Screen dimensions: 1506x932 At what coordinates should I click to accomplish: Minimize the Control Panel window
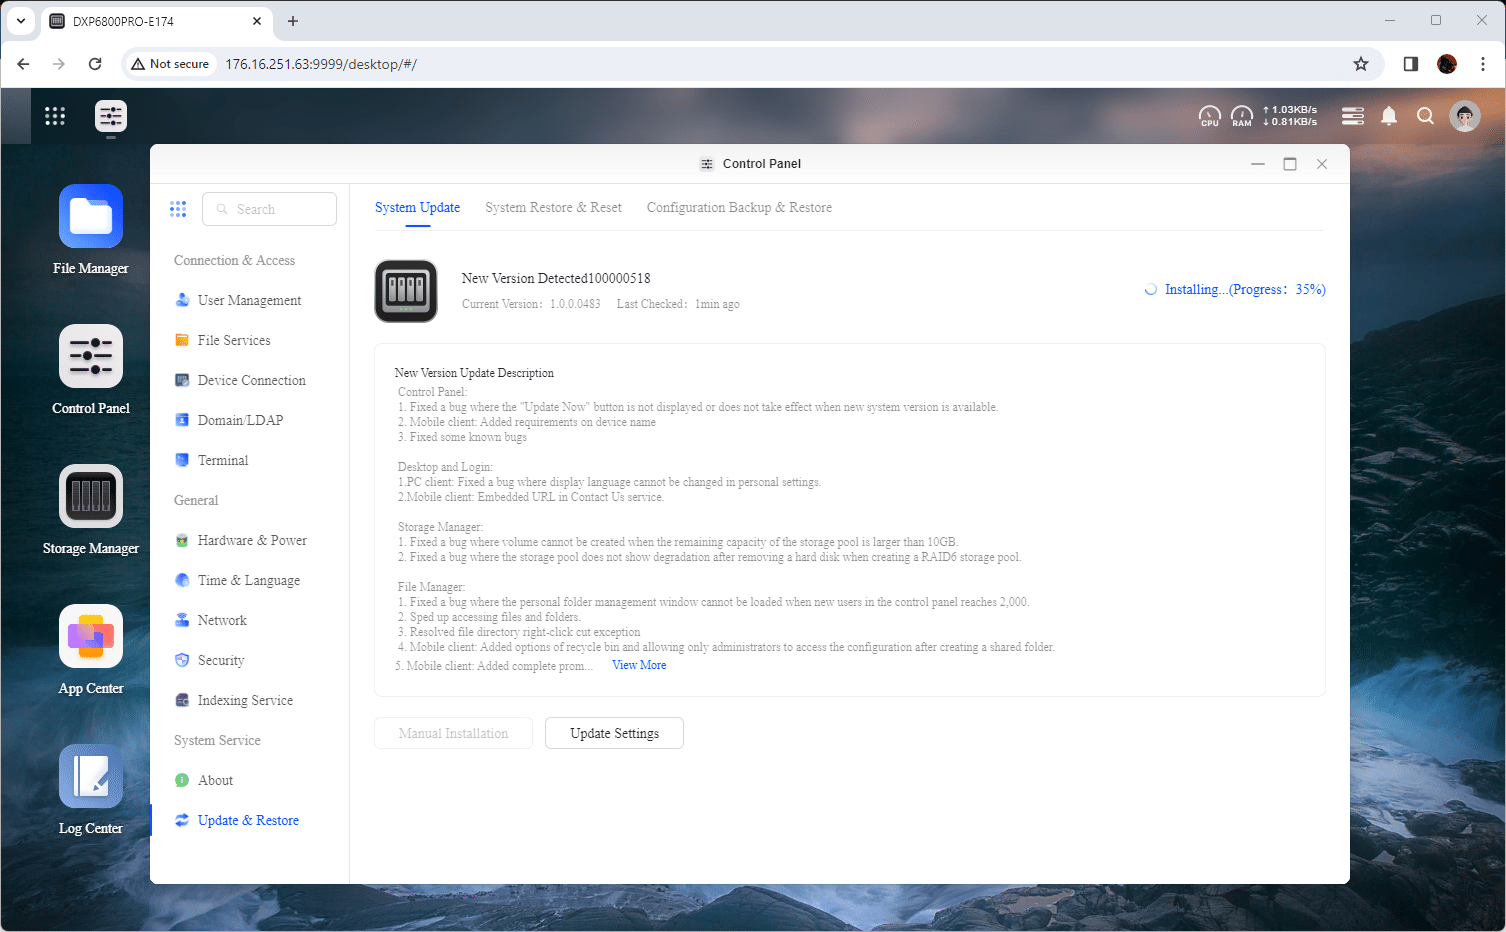1258,164
